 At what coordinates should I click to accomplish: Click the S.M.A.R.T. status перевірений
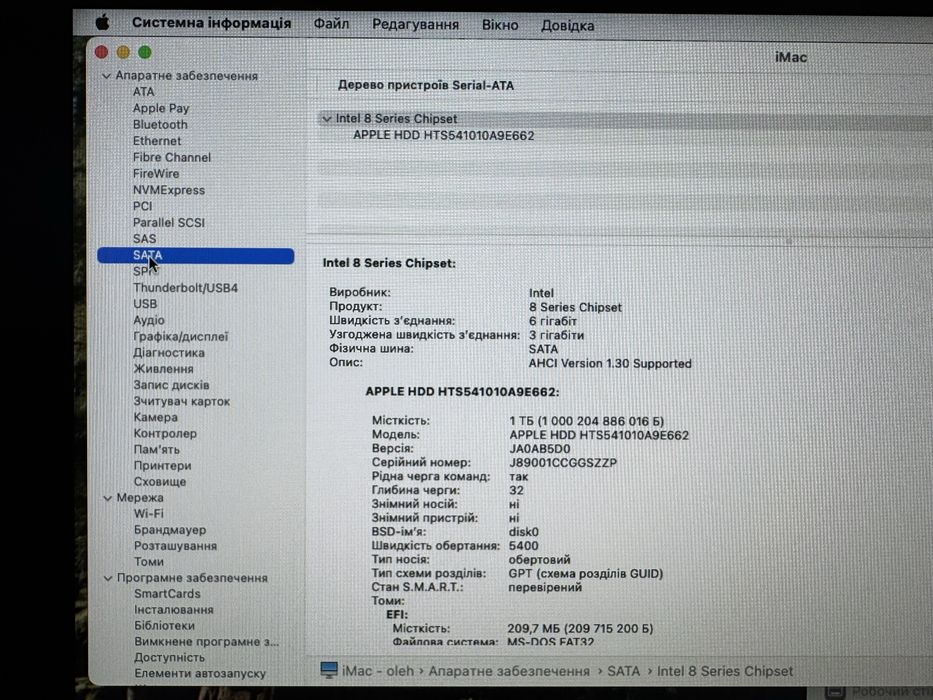545,588
